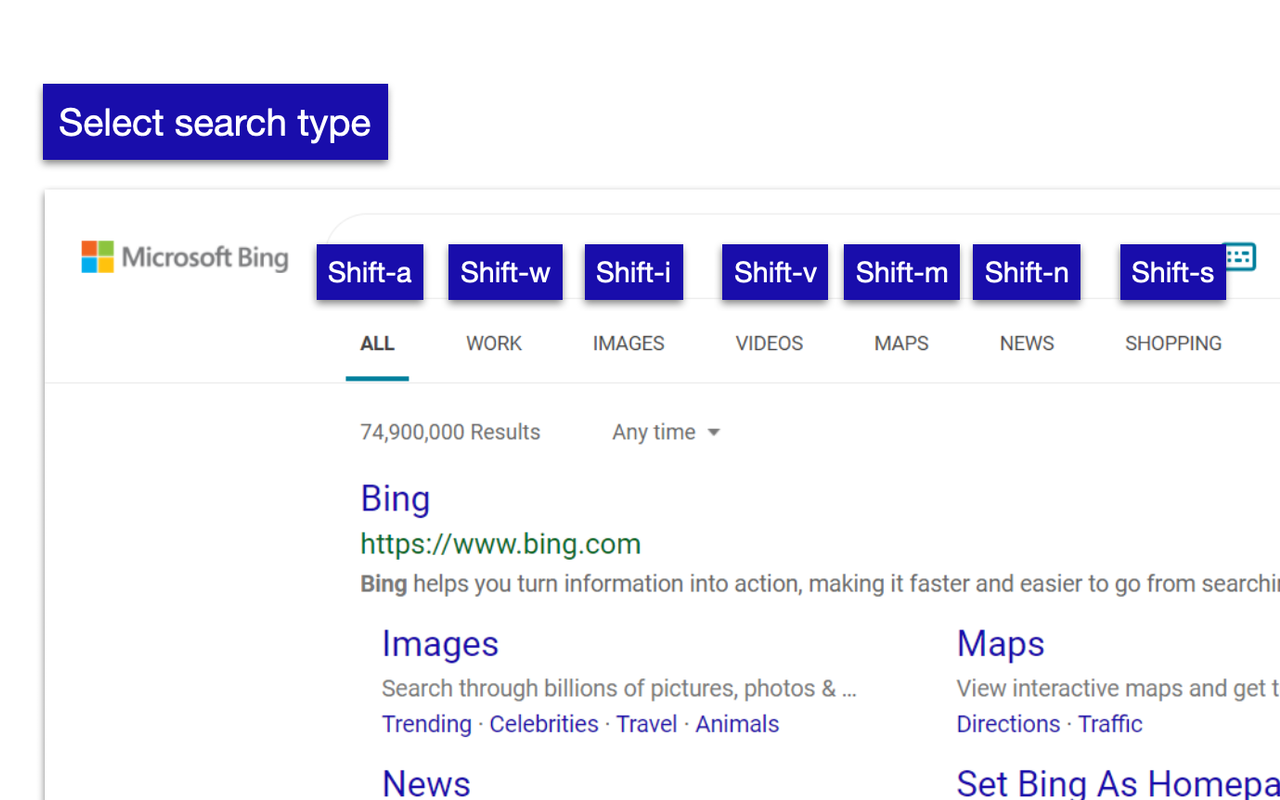This screenshot has width=1280, height=800.
Task: Follow the Traffic link under Maps
Action: point(1110,724)
